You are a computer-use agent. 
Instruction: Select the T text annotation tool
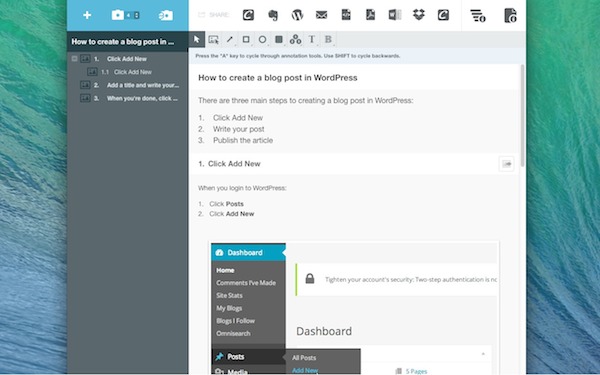point(312,39)
